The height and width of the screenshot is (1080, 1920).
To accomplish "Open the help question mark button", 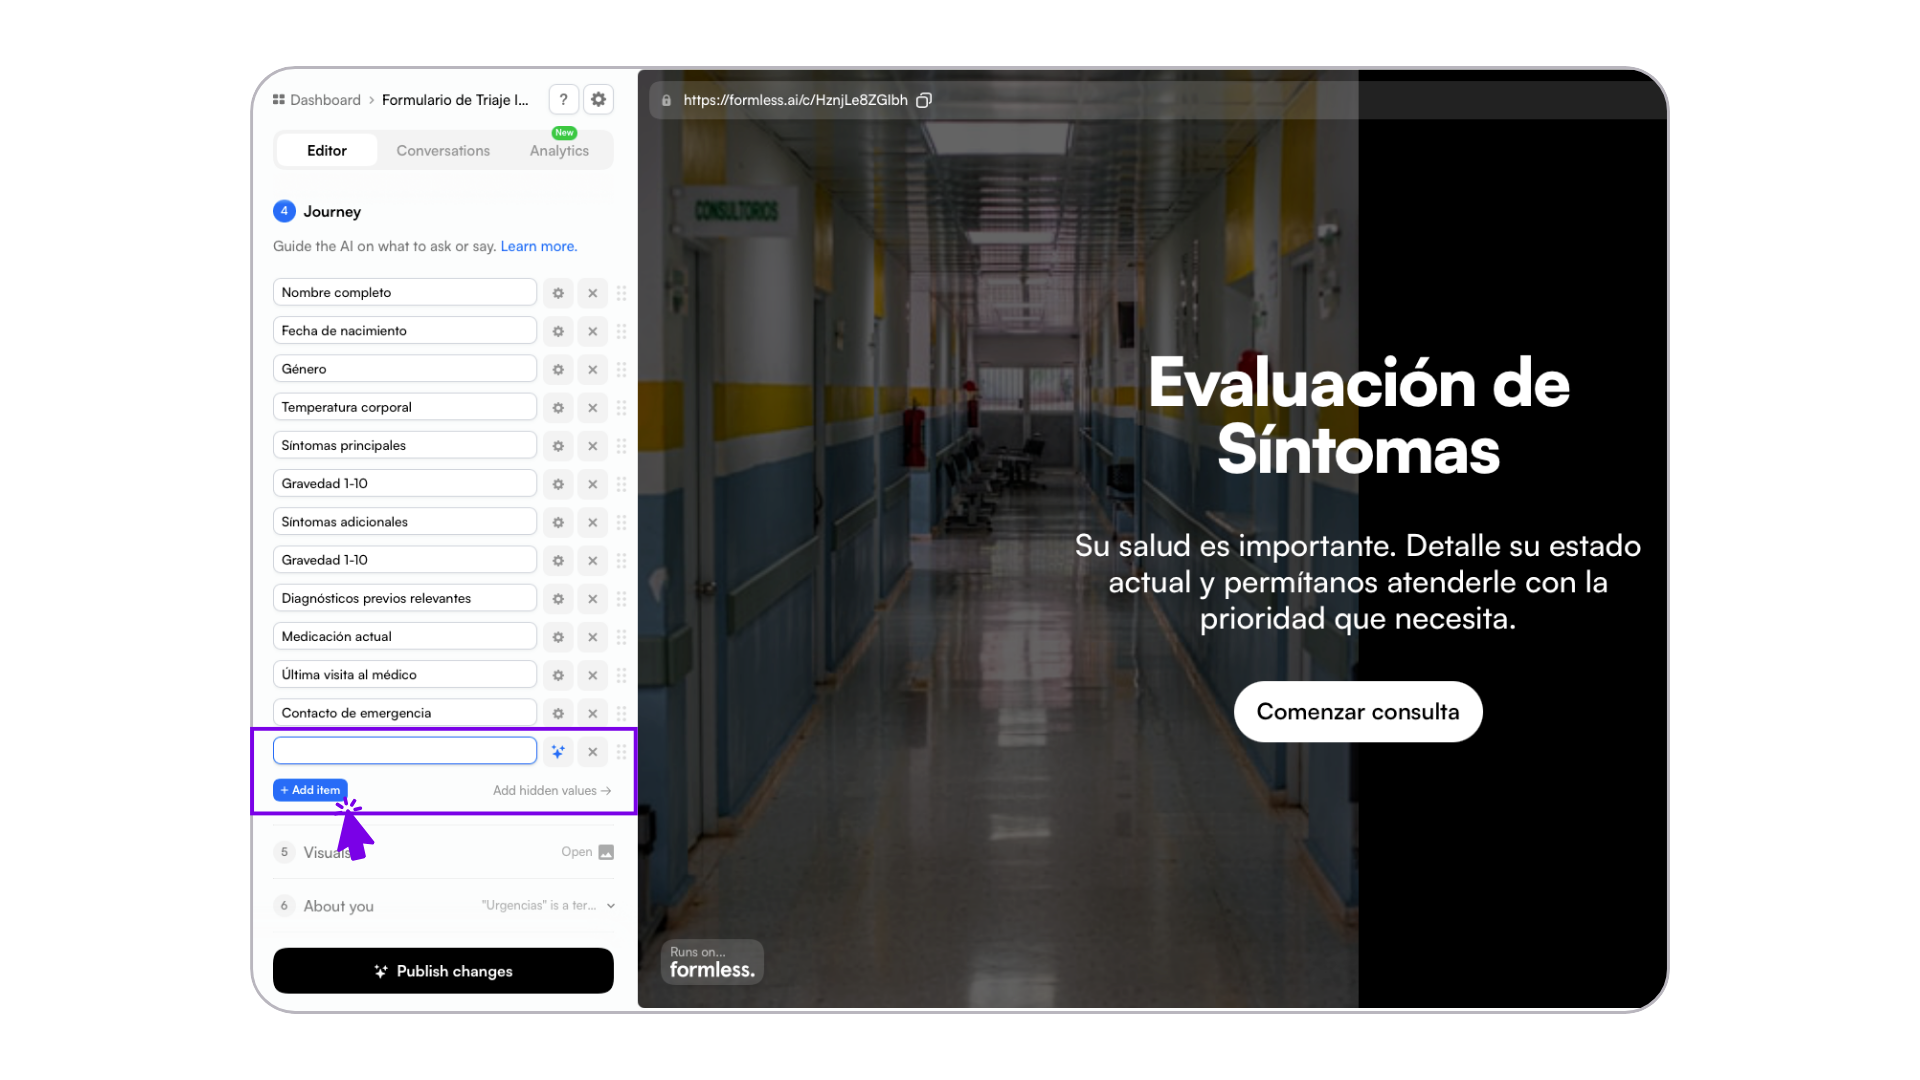I will [563, 99].
